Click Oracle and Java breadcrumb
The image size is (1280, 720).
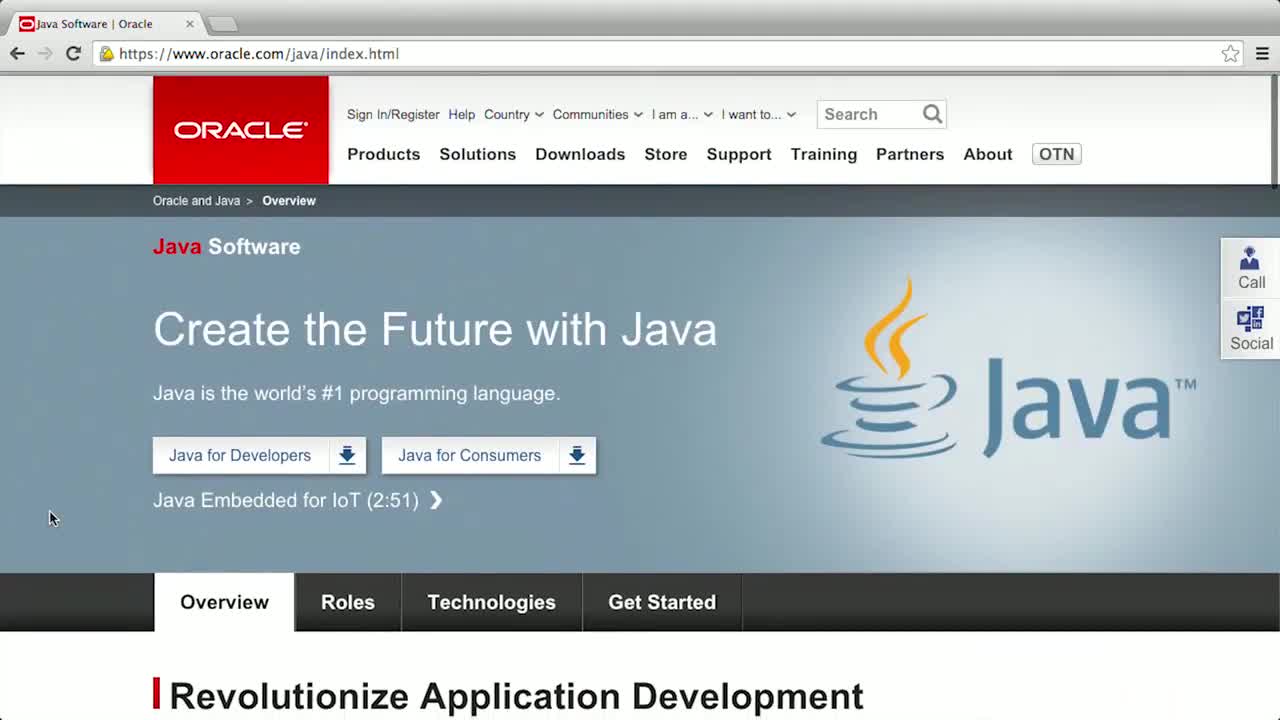(196, 201)
